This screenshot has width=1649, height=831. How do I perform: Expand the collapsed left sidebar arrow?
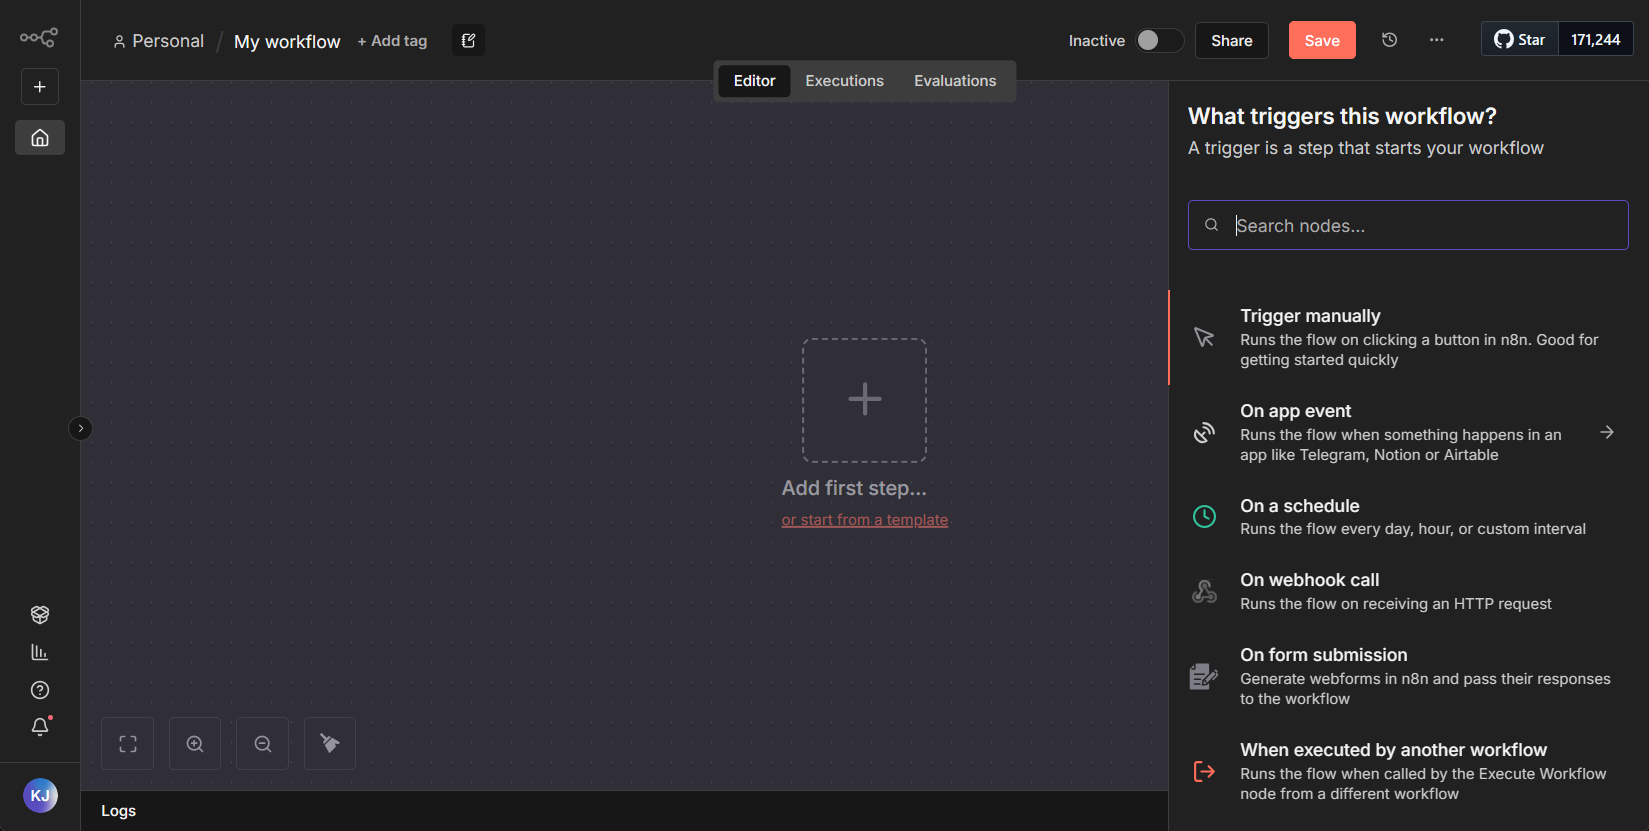(80, 429)
